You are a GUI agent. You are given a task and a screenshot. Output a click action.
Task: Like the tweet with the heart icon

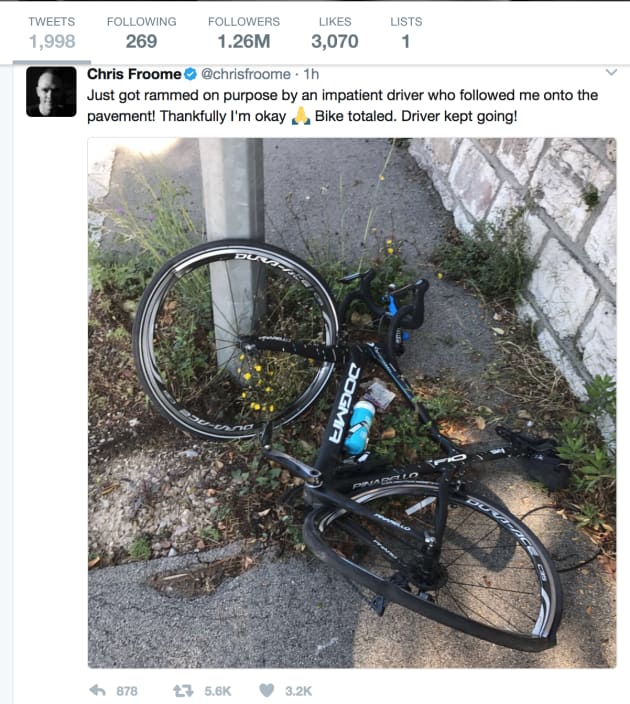(267, 691)
